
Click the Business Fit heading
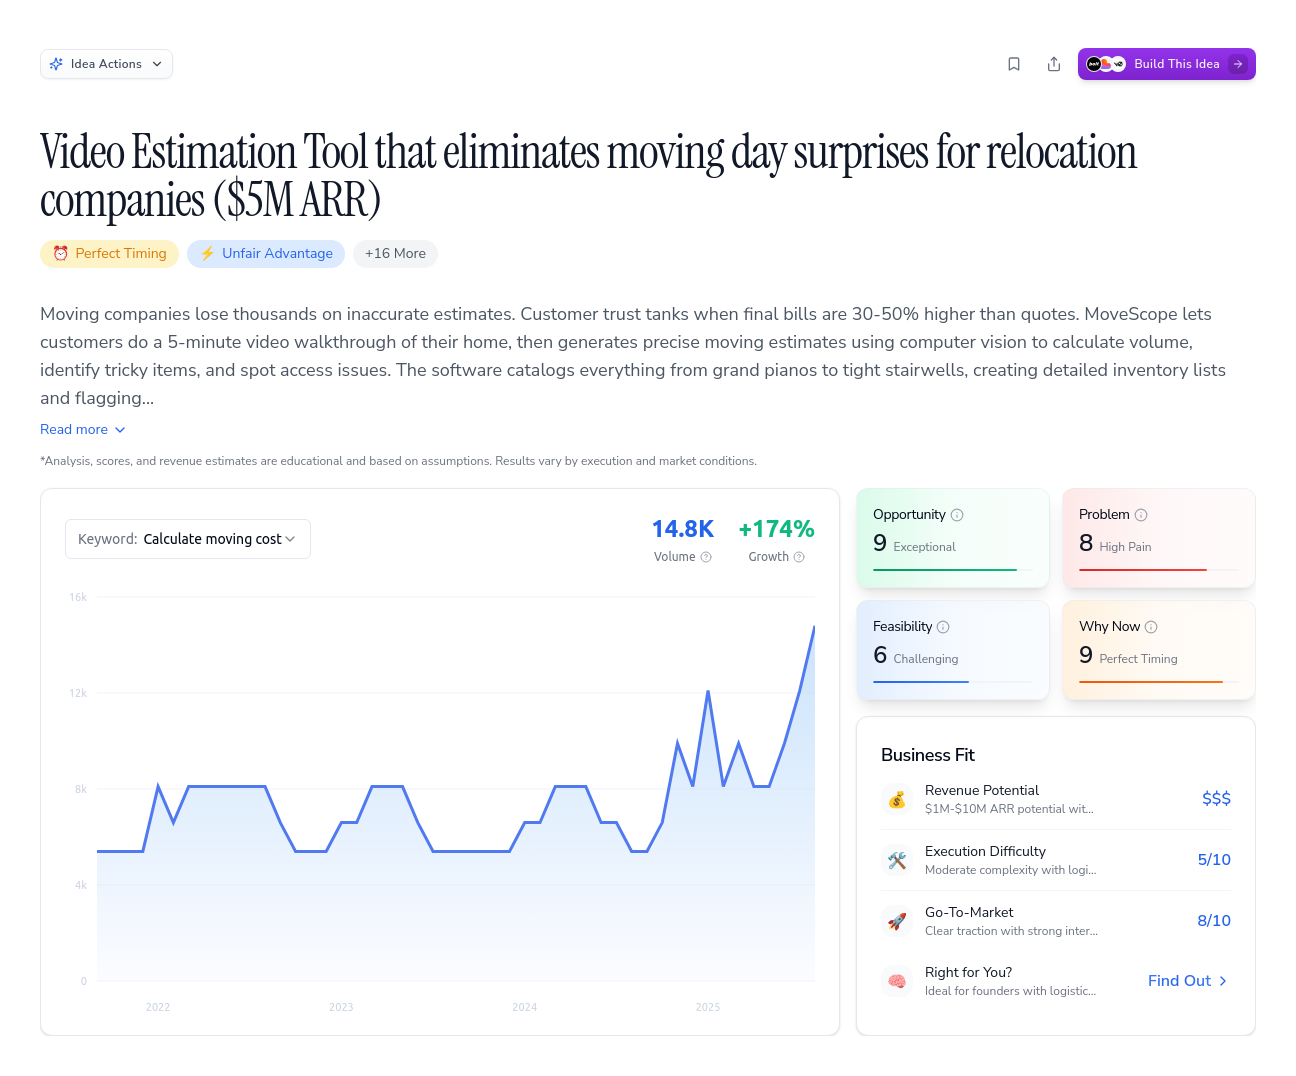[x=927, y=755]
